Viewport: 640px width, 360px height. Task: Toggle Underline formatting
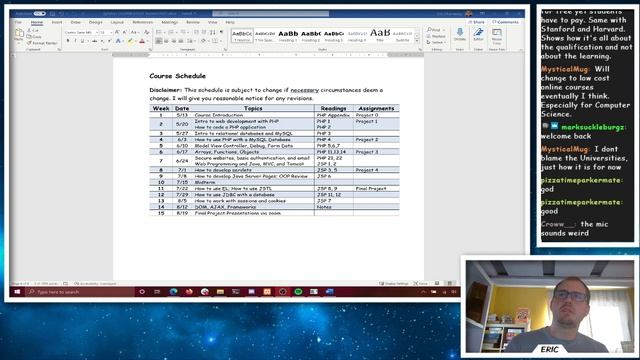(x=82, y=41)
